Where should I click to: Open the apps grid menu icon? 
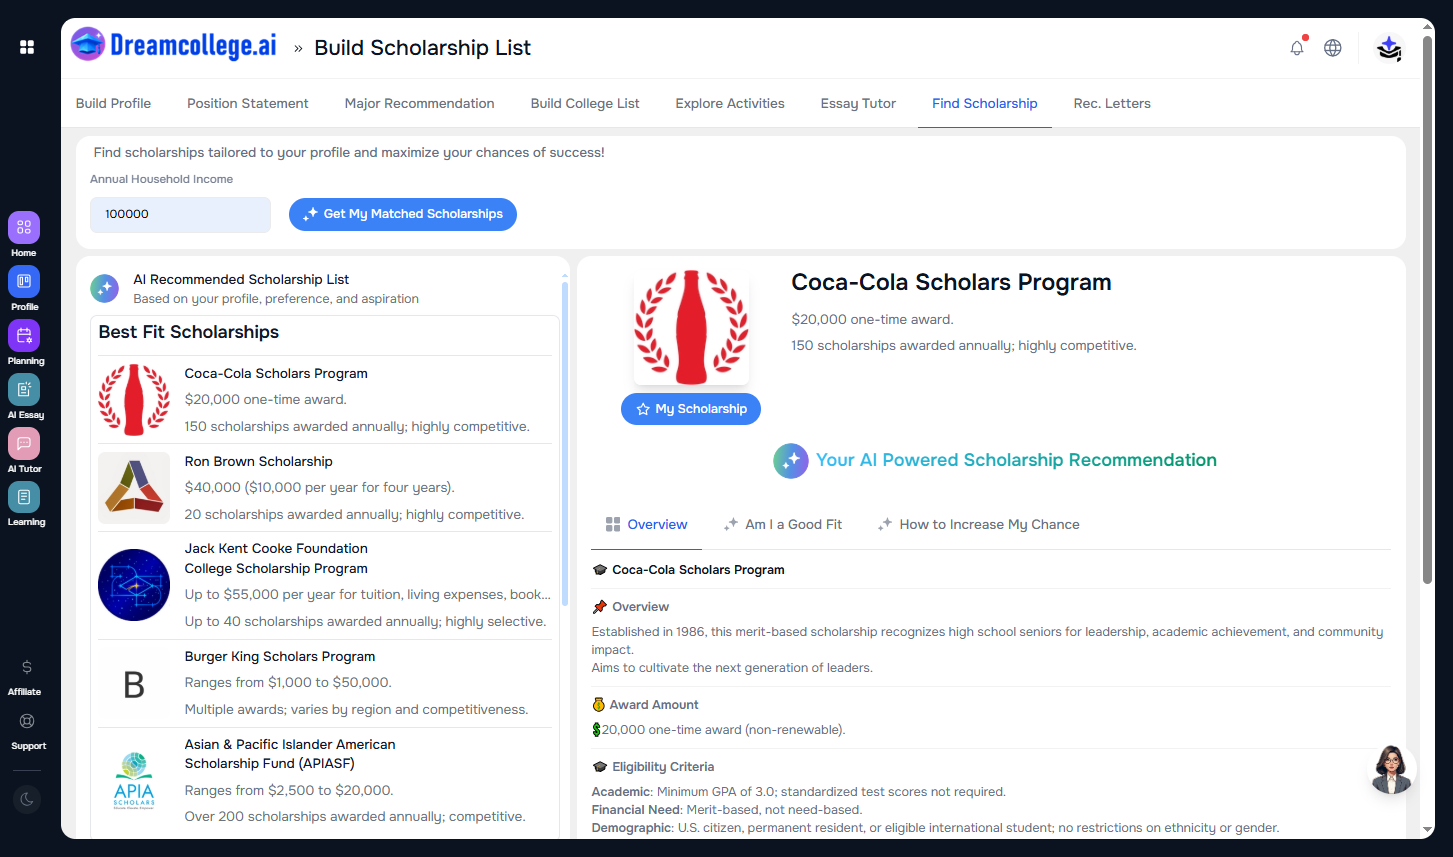click(27, 47)
